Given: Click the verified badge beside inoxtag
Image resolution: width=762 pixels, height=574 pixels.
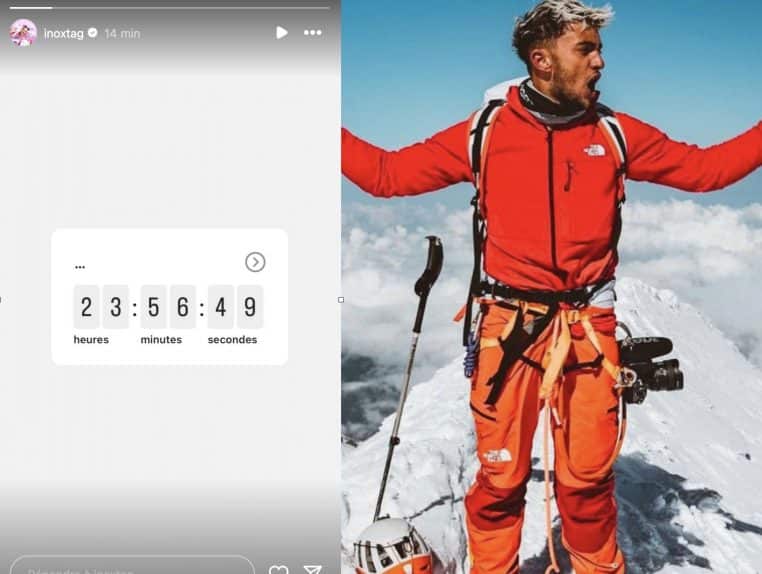Looking at the screenshot, I should (x=93, y=33).
